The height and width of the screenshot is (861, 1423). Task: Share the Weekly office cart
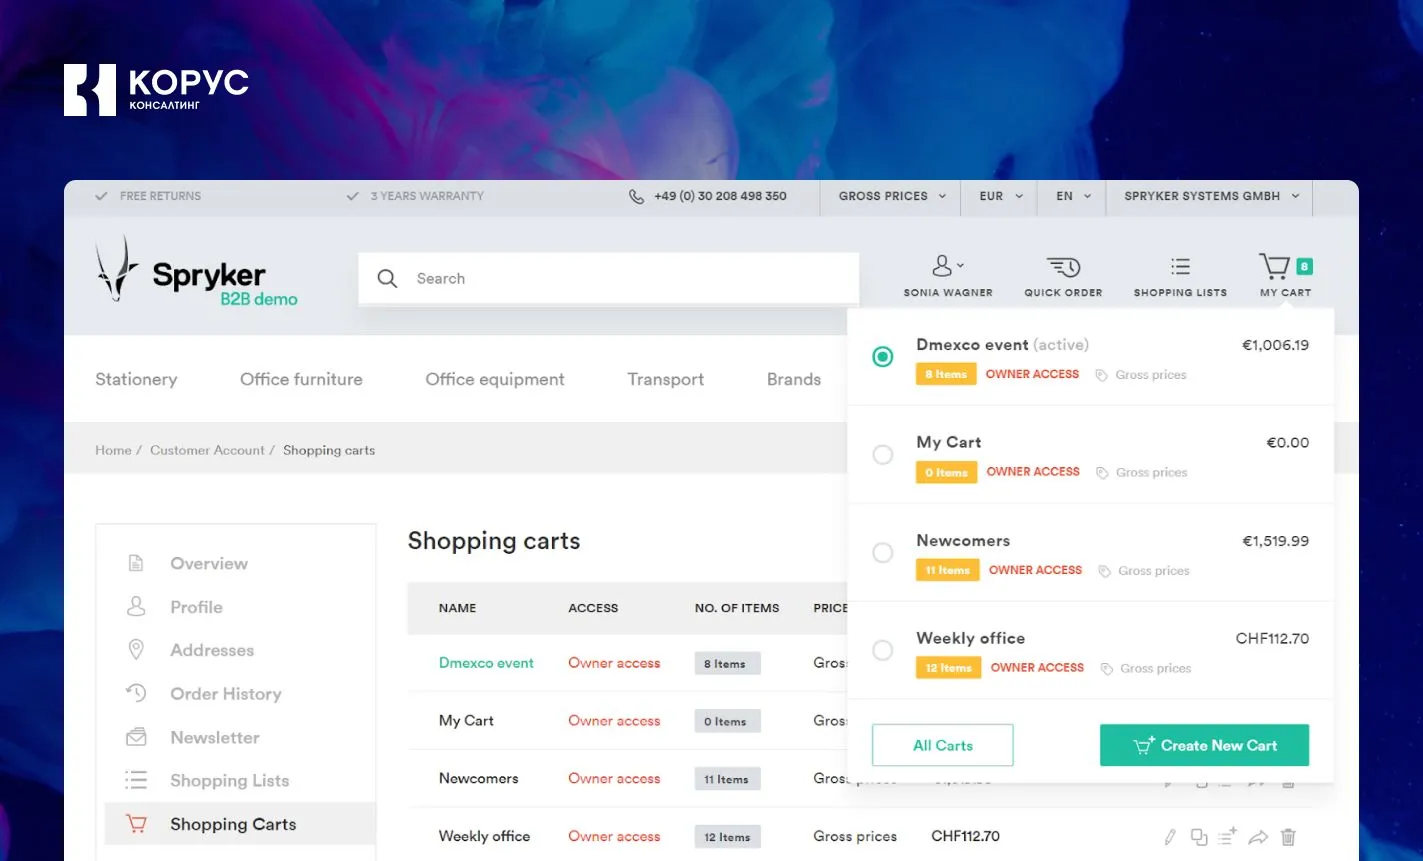pyautogui.click(x=1259, y=837)
